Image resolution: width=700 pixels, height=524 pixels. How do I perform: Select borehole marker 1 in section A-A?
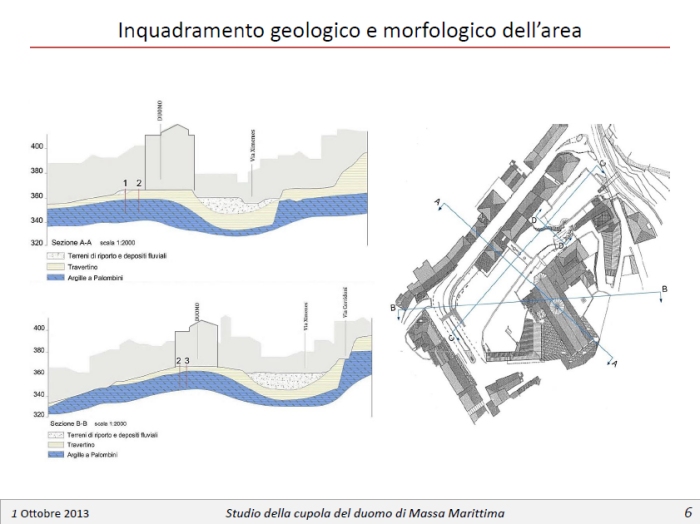click(x=125, y=184)
